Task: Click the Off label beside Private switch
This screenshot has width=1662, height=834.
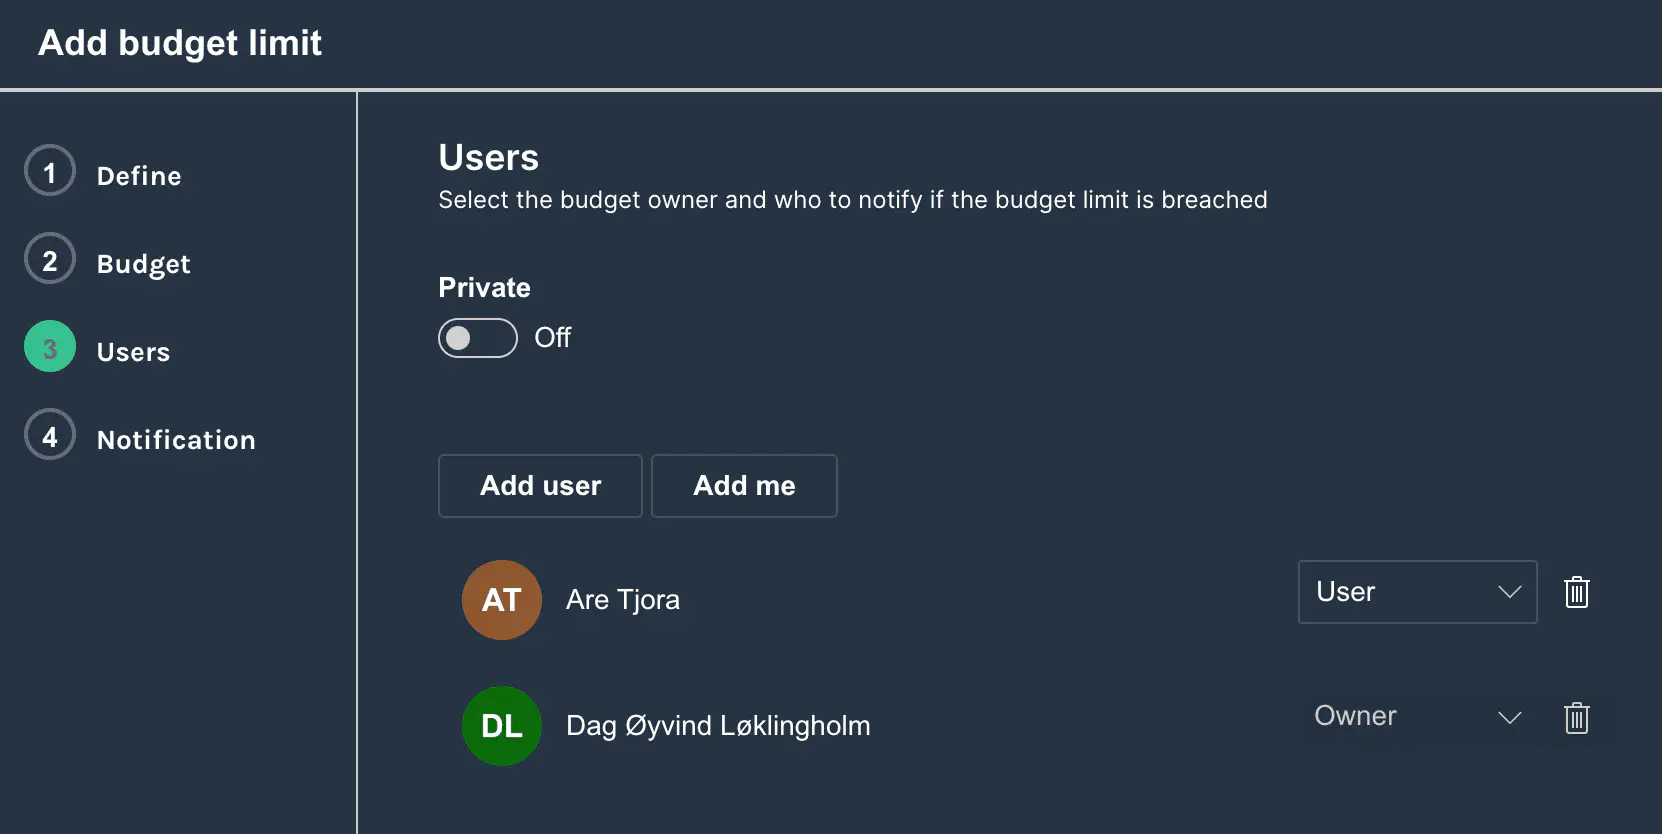Action: click(x=552, y=338)
